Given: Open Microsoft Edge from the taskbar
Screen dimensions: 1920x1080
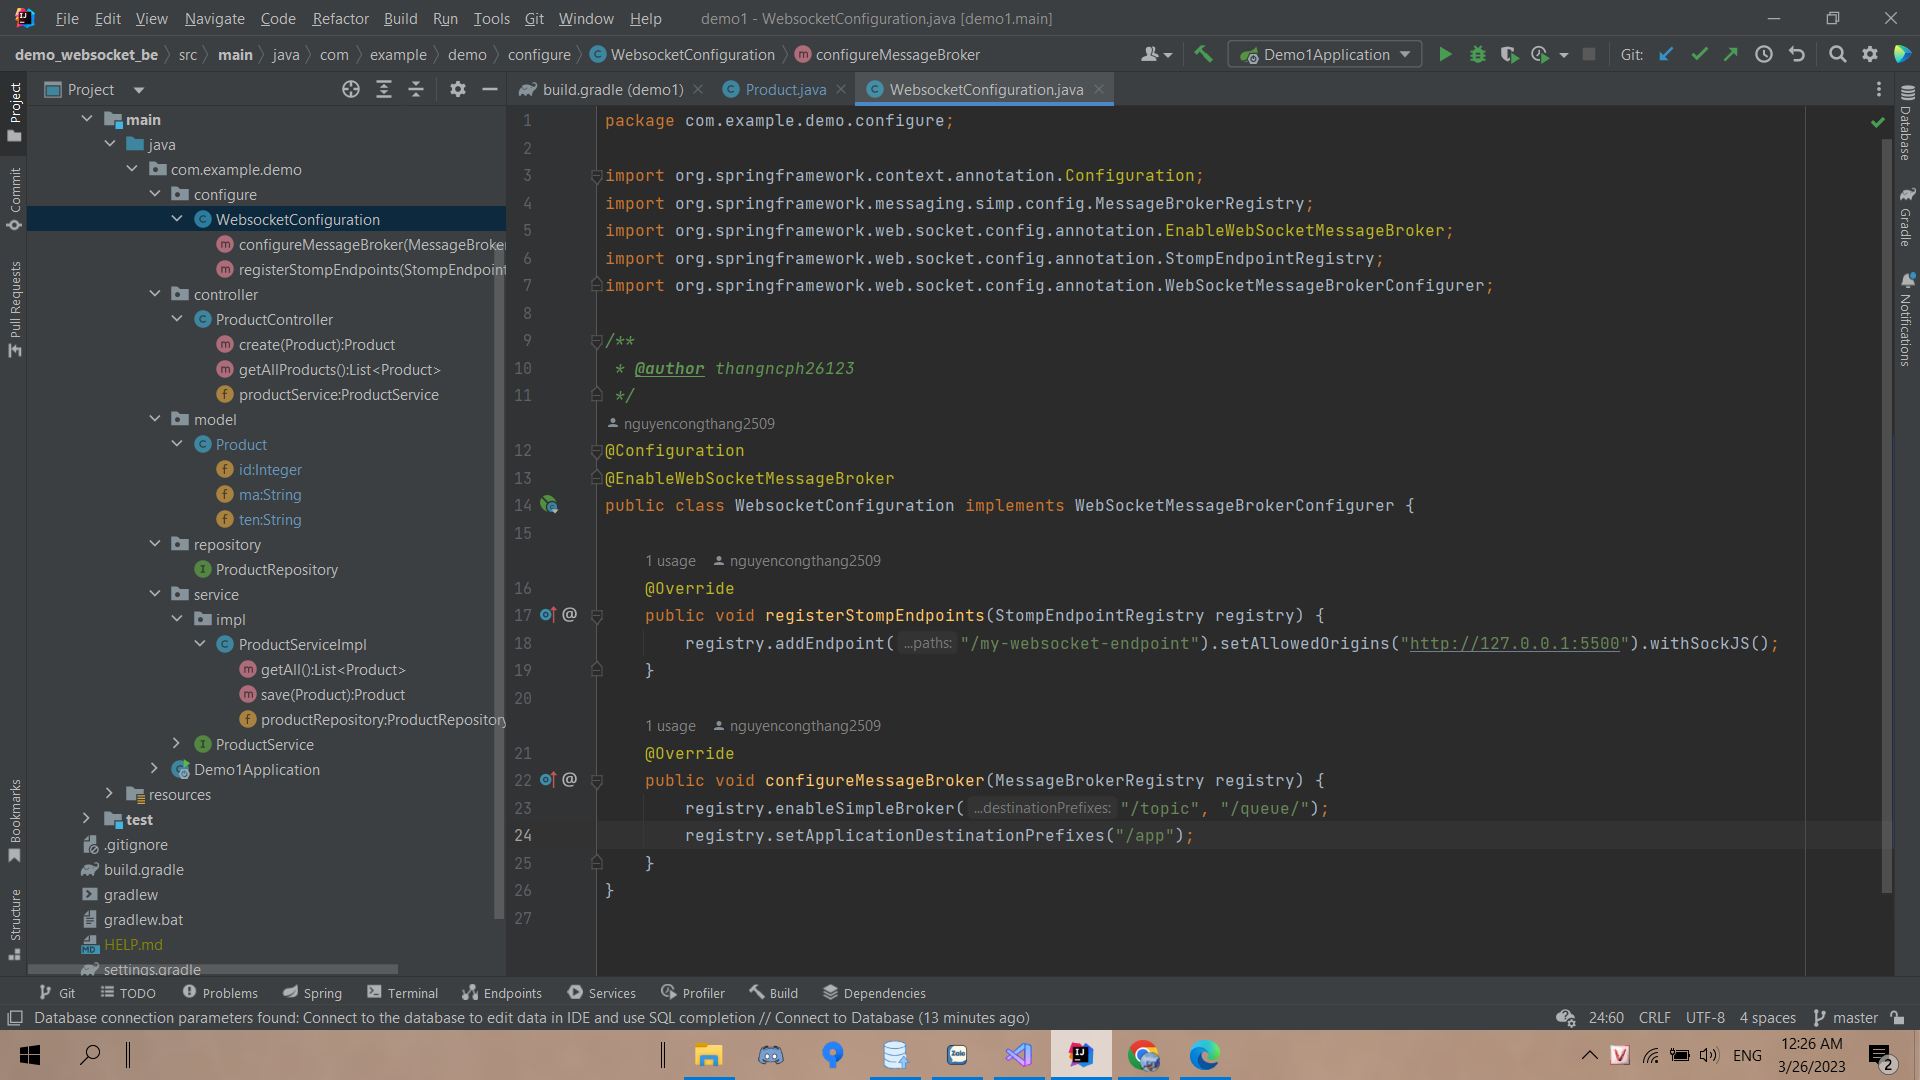Looking at the screenshot, I should pos(1205,1055).
